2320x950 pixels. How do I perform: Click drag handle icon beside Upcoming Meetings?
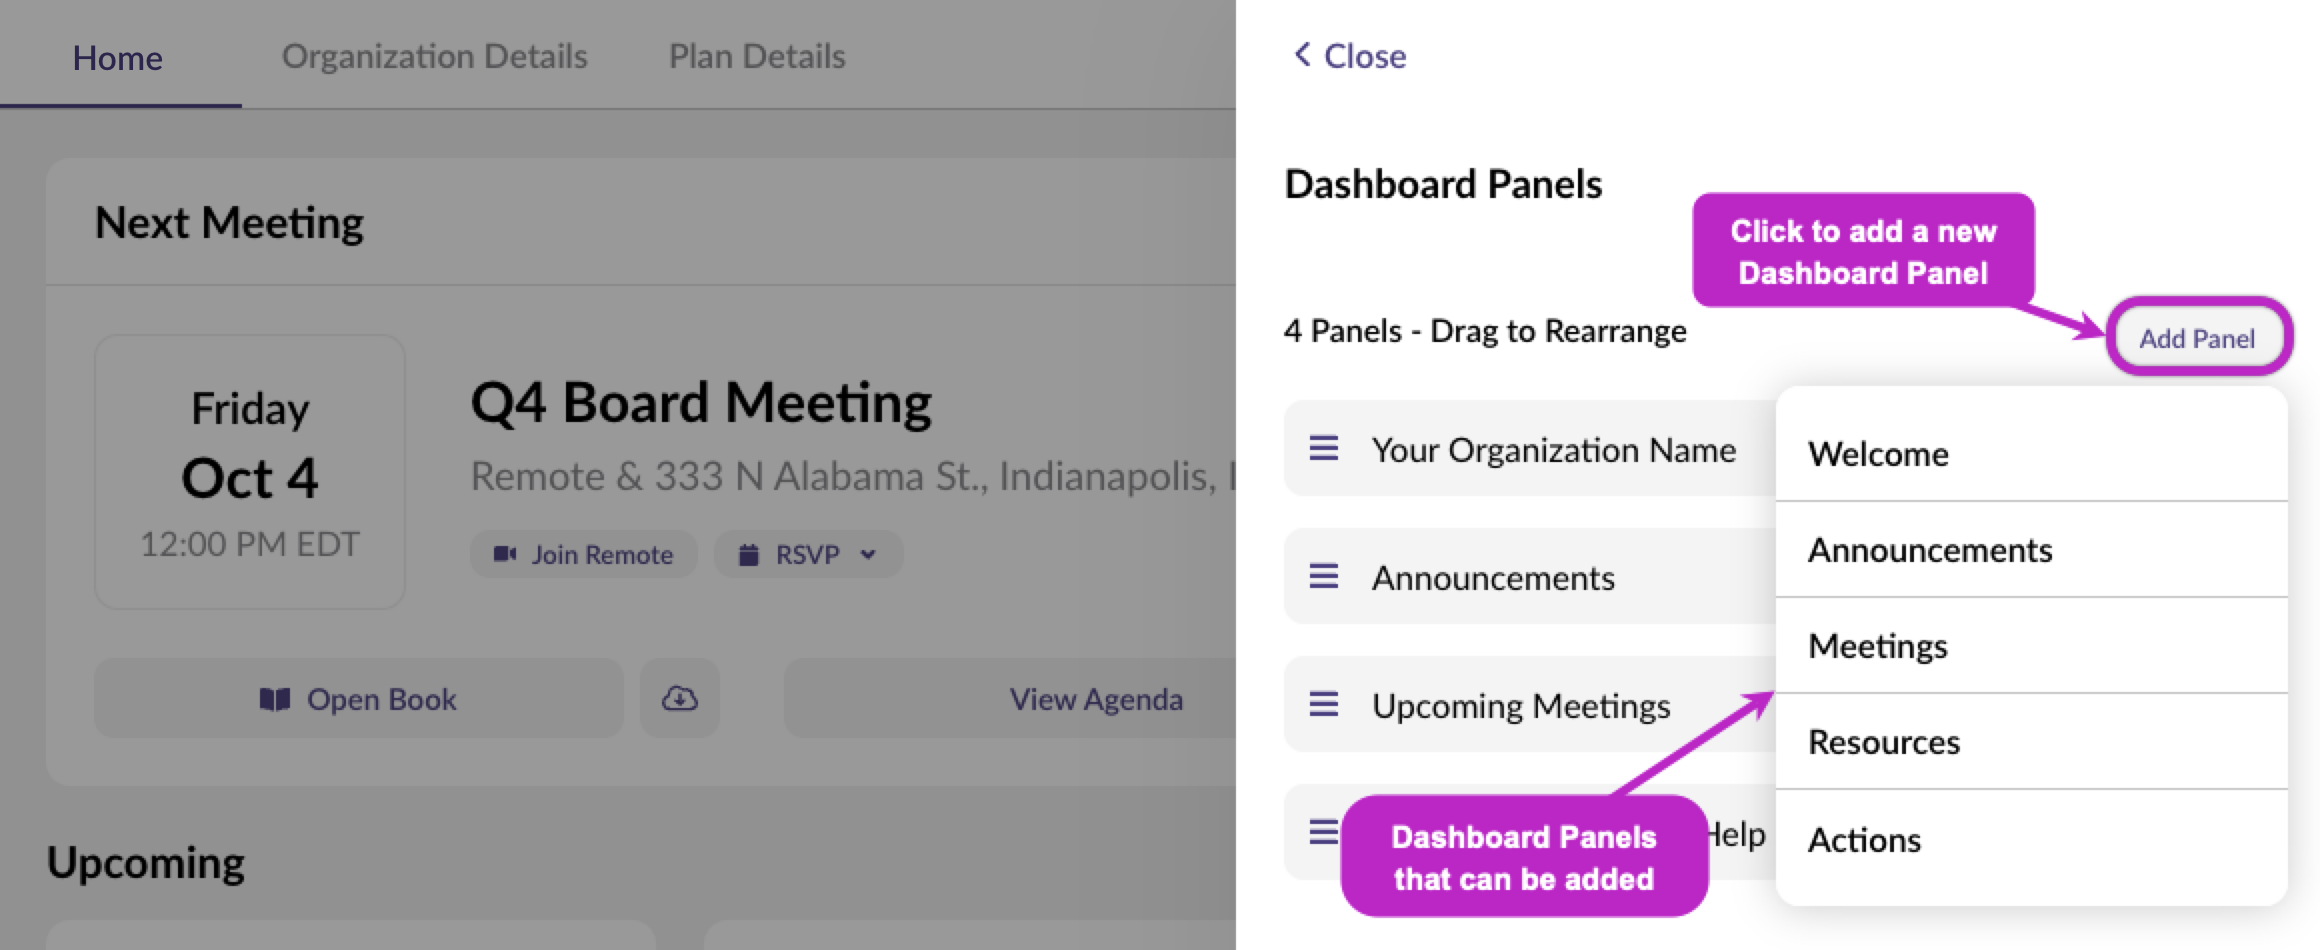coord(1324,705)
